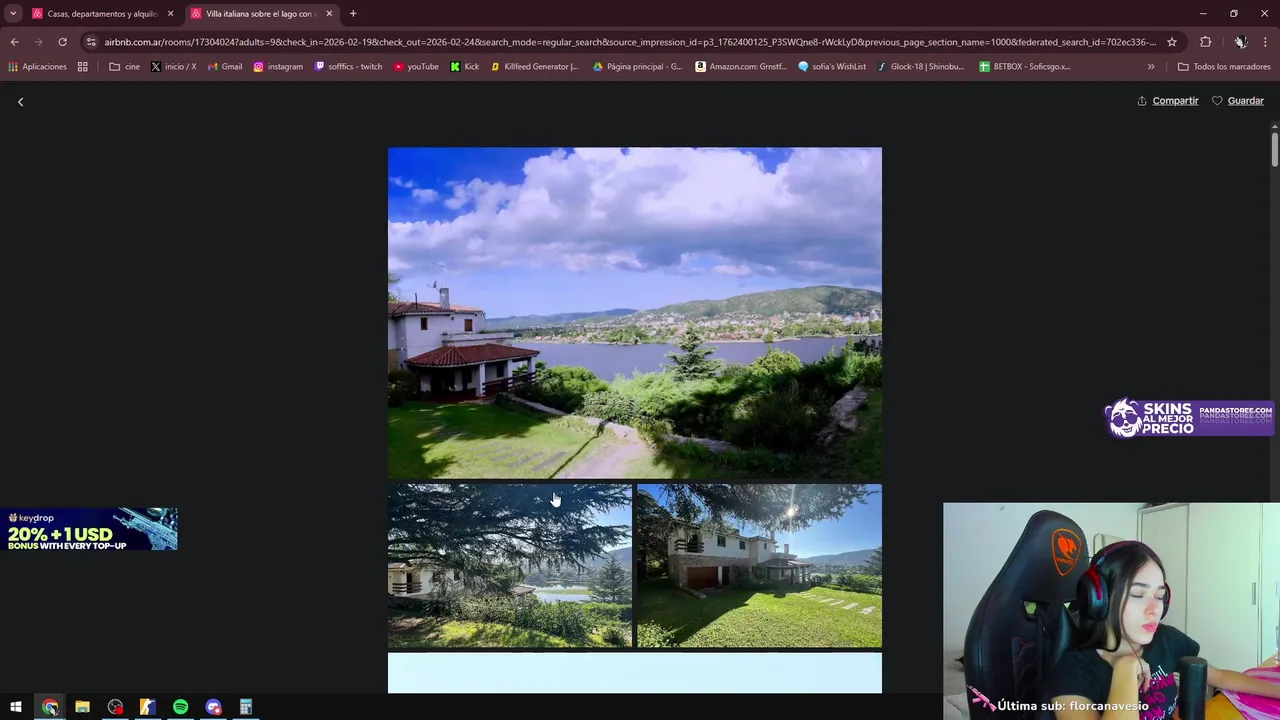Open the site information icon in address bar

91,42
